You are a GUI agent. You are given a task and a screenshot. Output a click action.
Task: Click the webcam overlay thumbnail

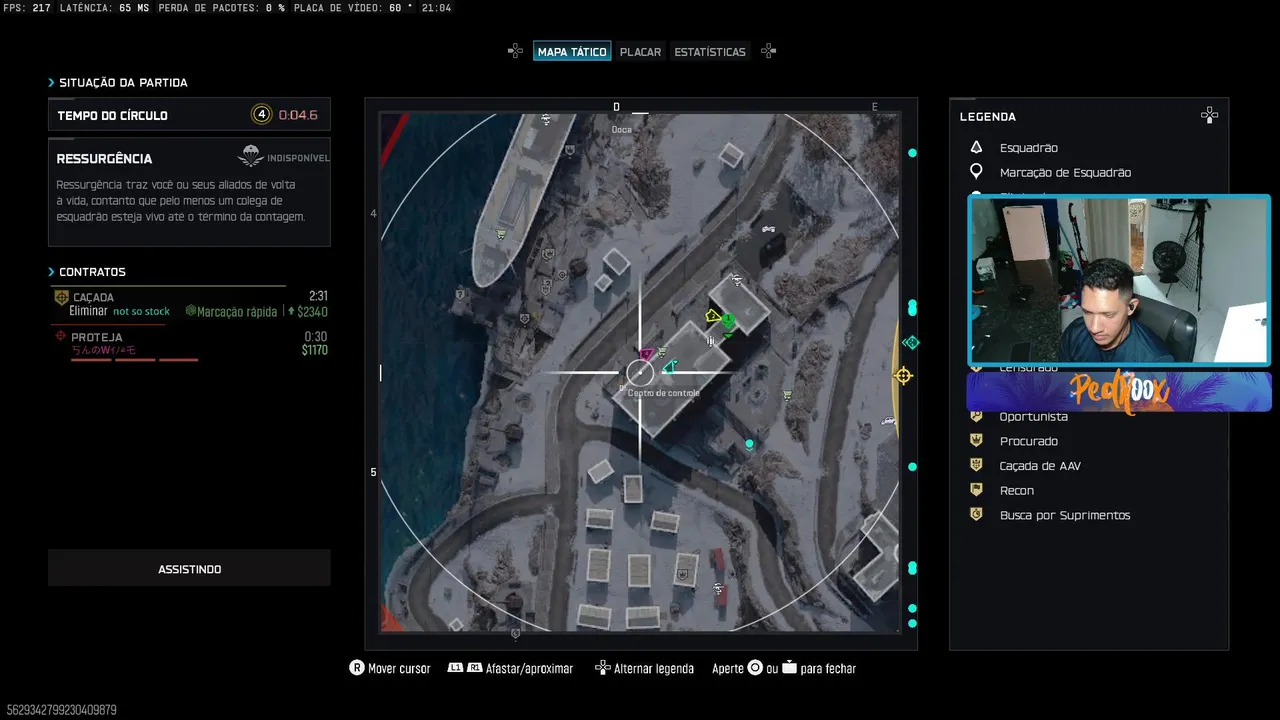tap(1119, 281)
